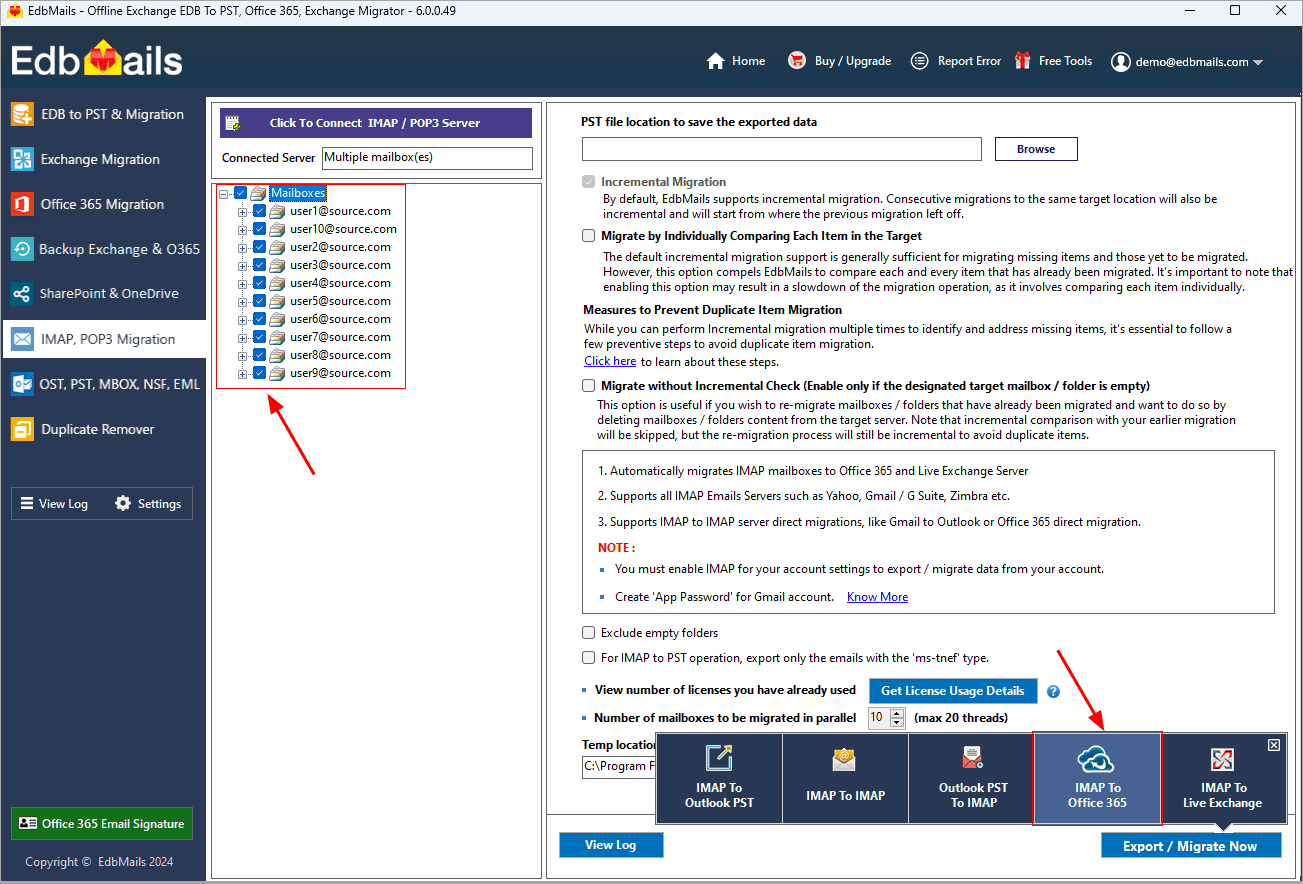The width and height of the screenshot is (1303, 884).
Task: Click the Exchange Migration sidebar icon
Action: tap(22, 159)
